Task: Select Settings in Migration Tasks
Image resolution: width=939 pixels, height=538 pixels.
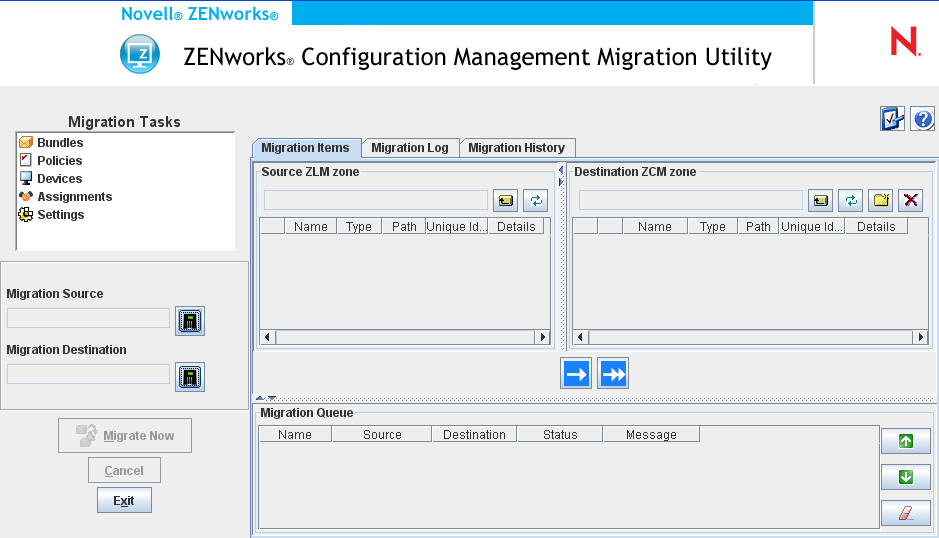Action: [x=52, y=214]
